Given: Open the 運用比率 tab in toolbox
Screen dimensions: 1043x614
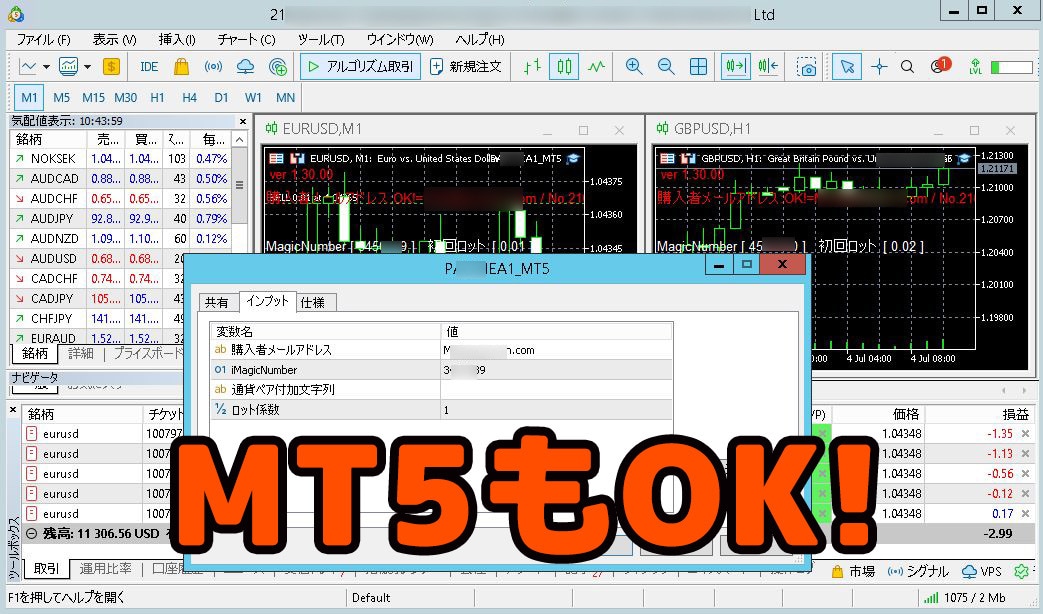Looking at the screenshot, I should click(x=106, y=569).
